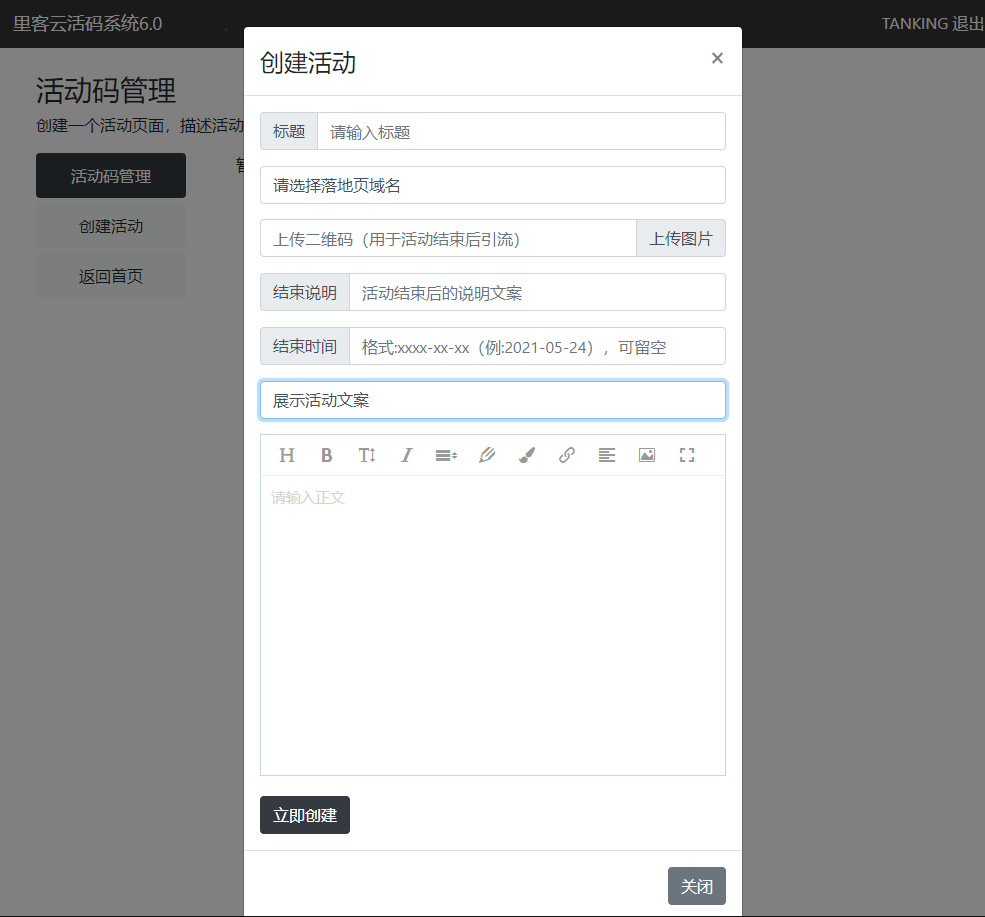The width and height of the screenshot is (985, 917).
Task: Pick the background color brush tool
Action: (x=527, y=455)
